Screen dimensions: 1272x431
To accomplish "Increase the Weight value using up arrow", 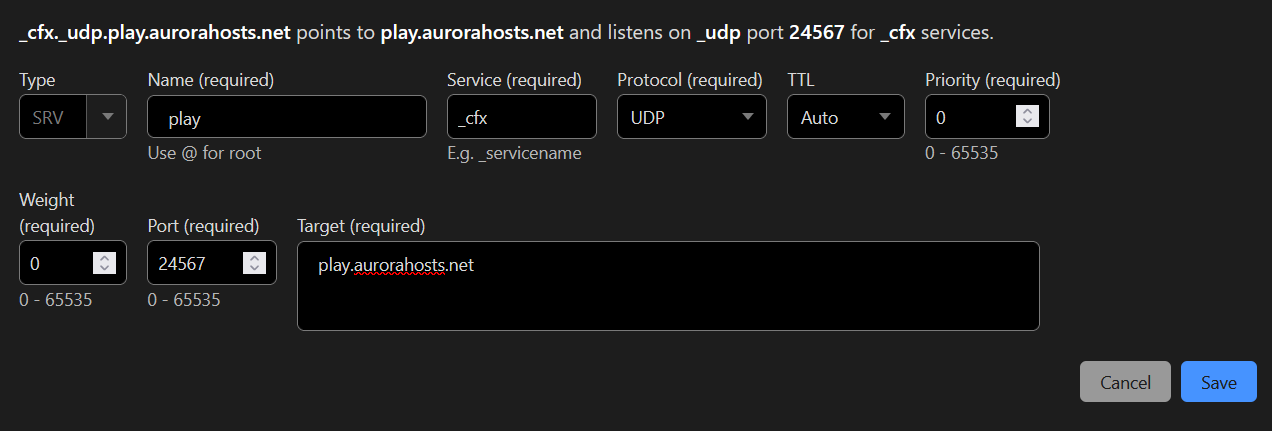I will [104, 258].
